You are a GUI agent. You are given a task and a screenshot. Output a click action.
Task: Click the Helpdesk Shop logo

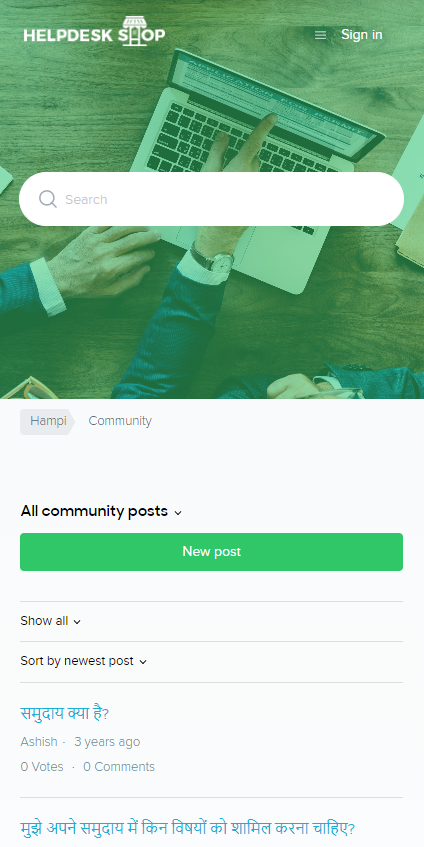tap(95, 31)
